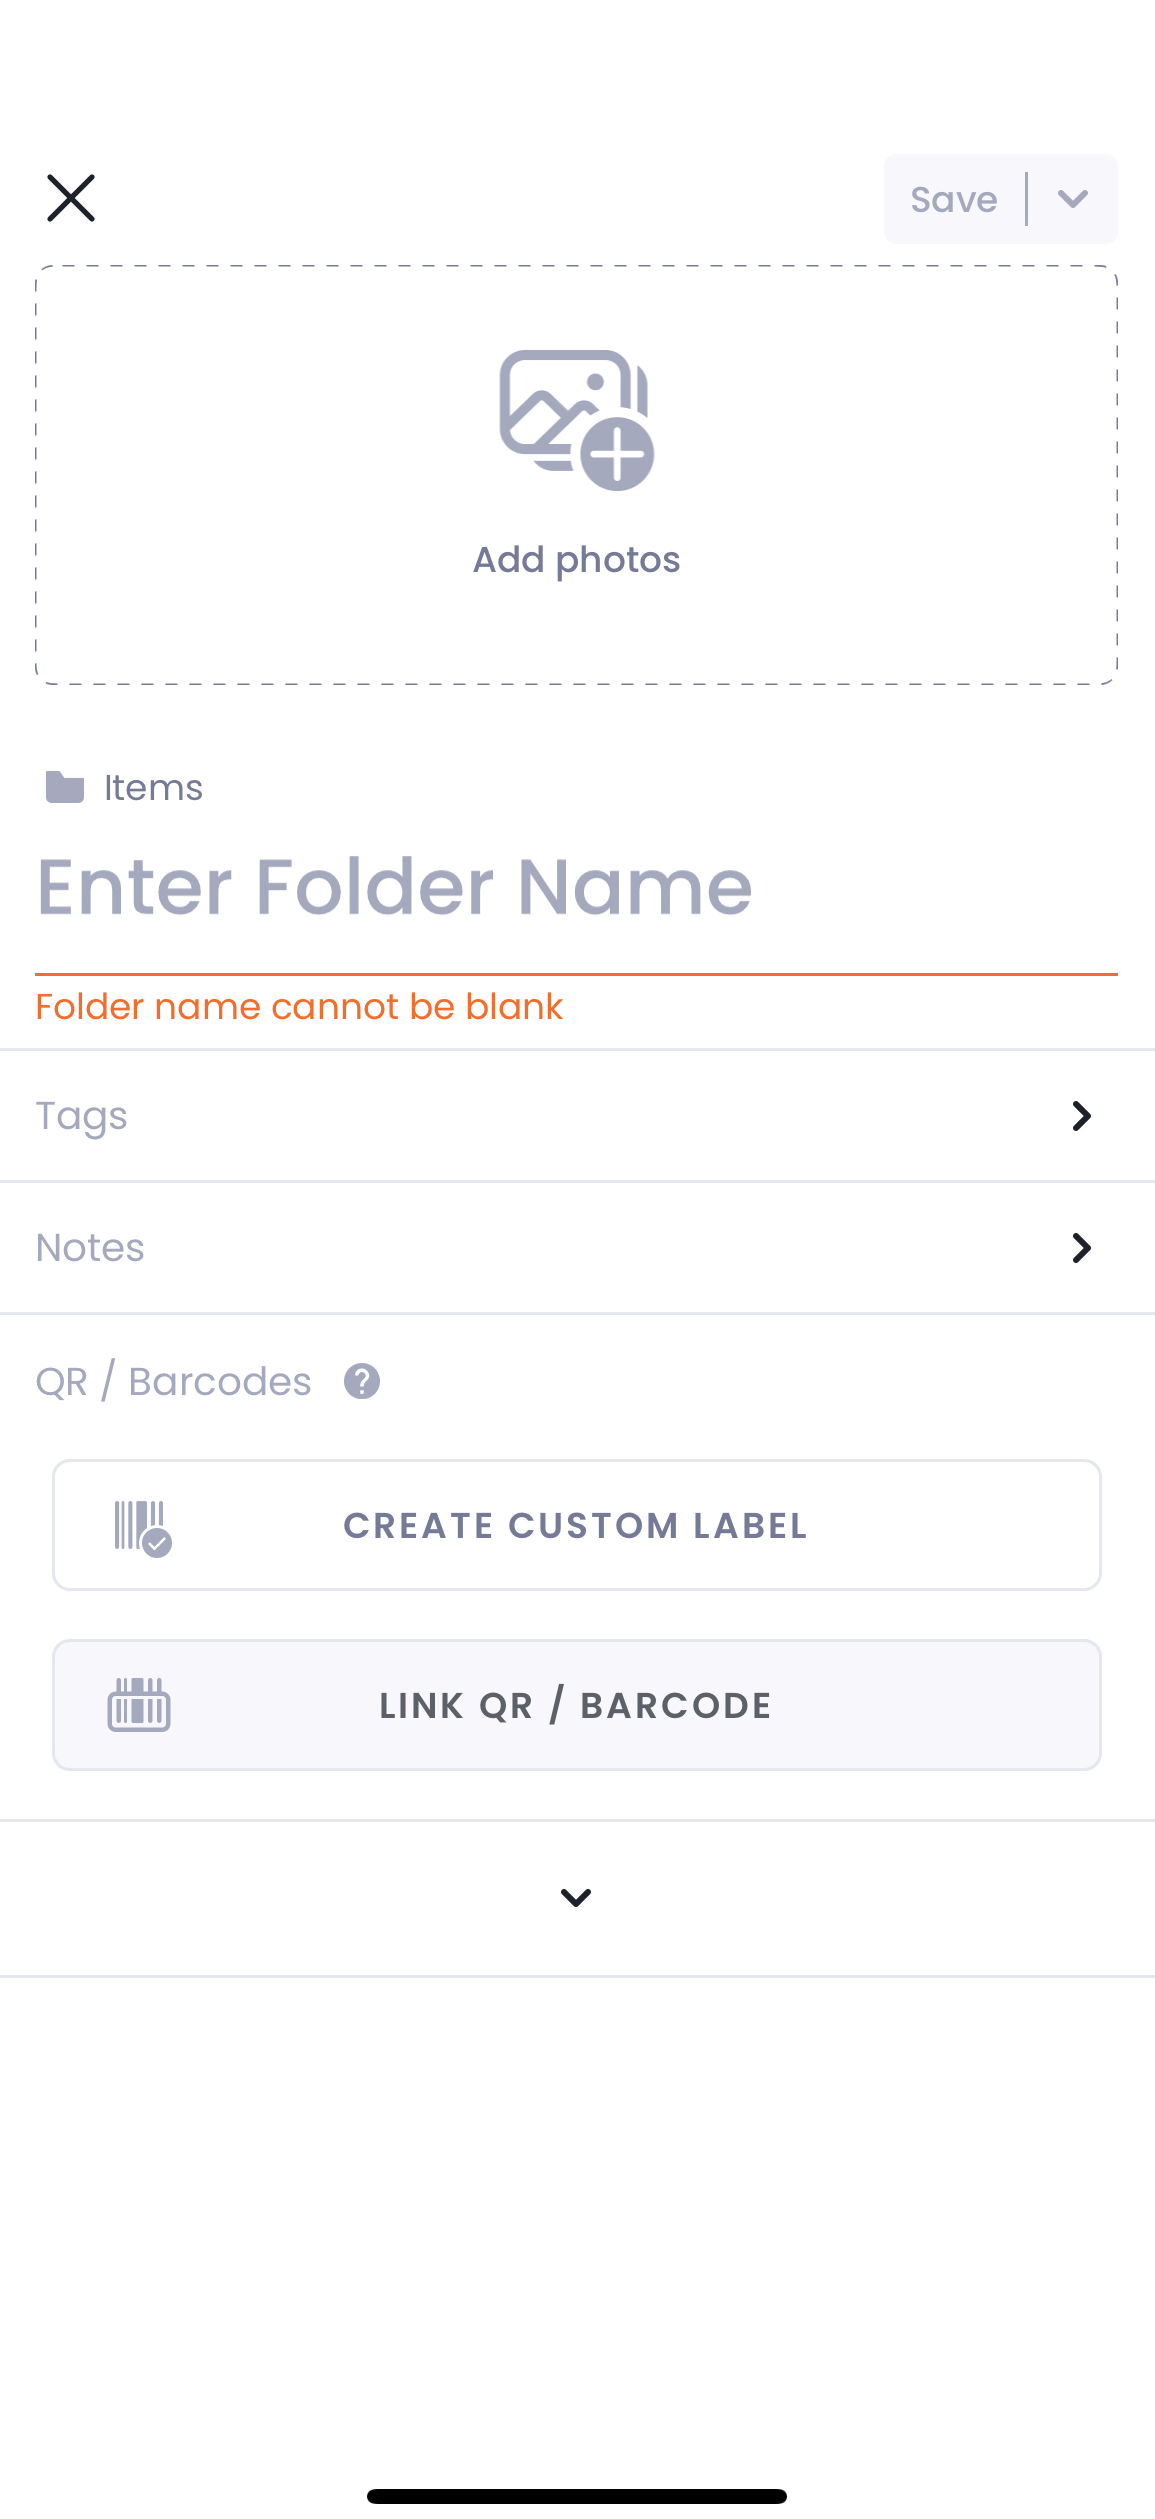Viewport: 1155px width, 2519px height.
Task: Click the folder icon beside Items
Action: click(65, 787)
